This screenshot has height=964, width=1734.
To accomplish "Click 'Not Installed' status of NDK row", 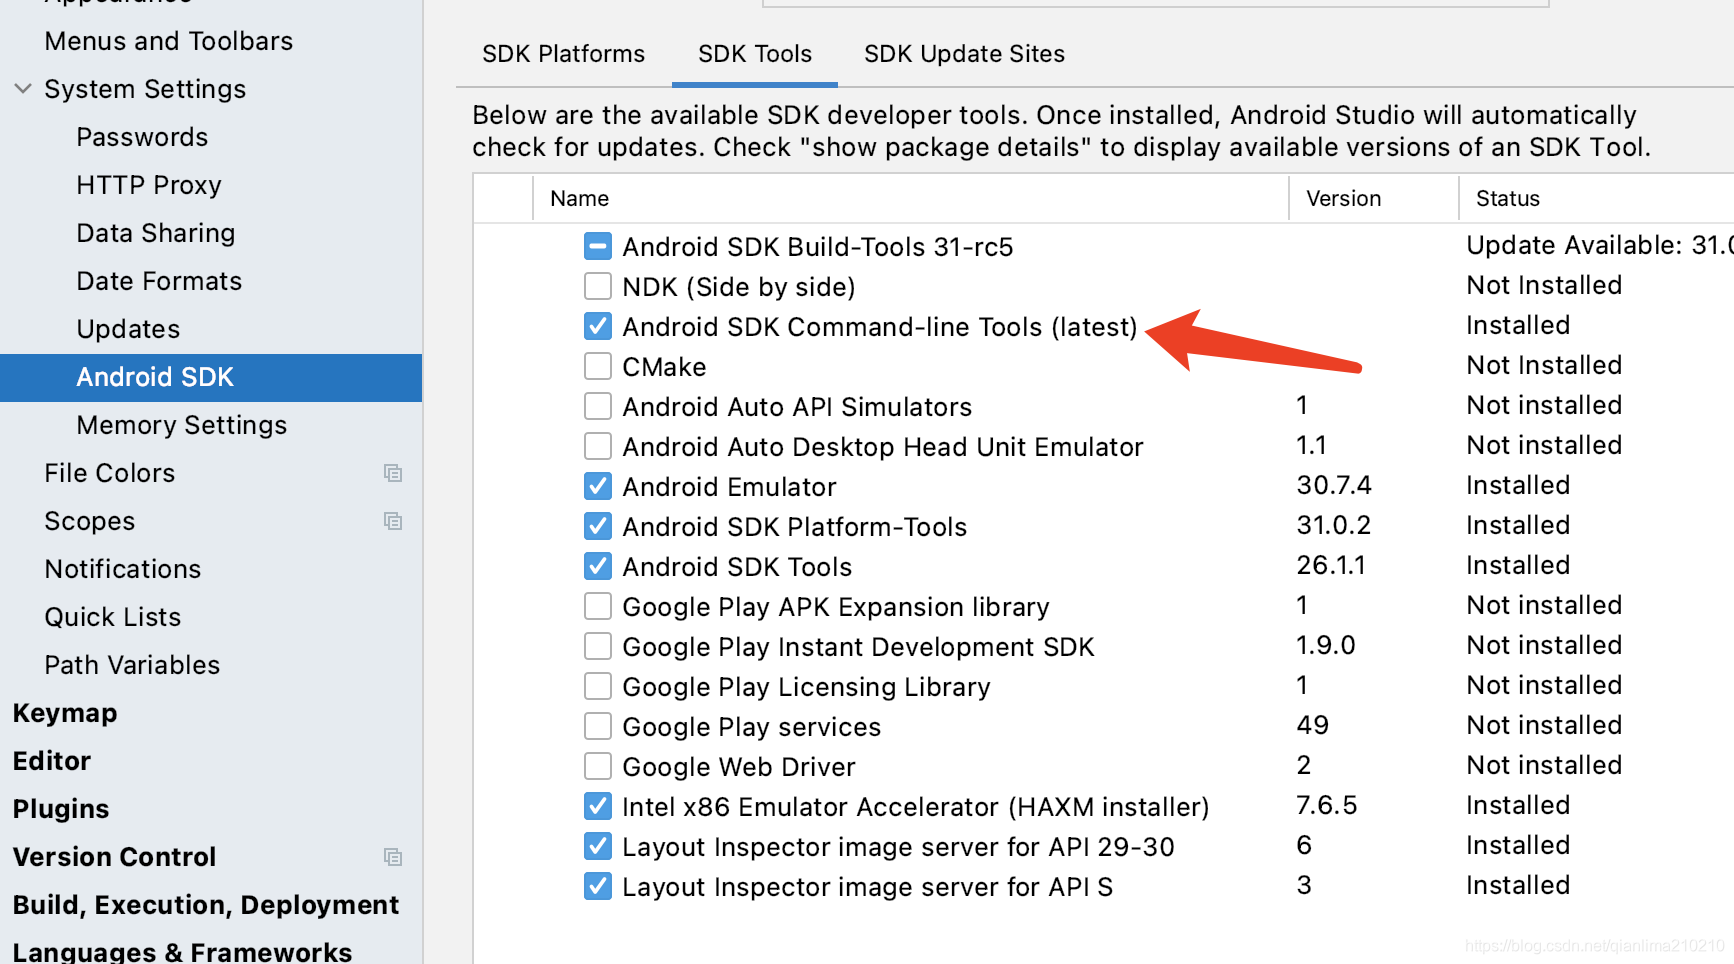I will (x=1544, y=285).
